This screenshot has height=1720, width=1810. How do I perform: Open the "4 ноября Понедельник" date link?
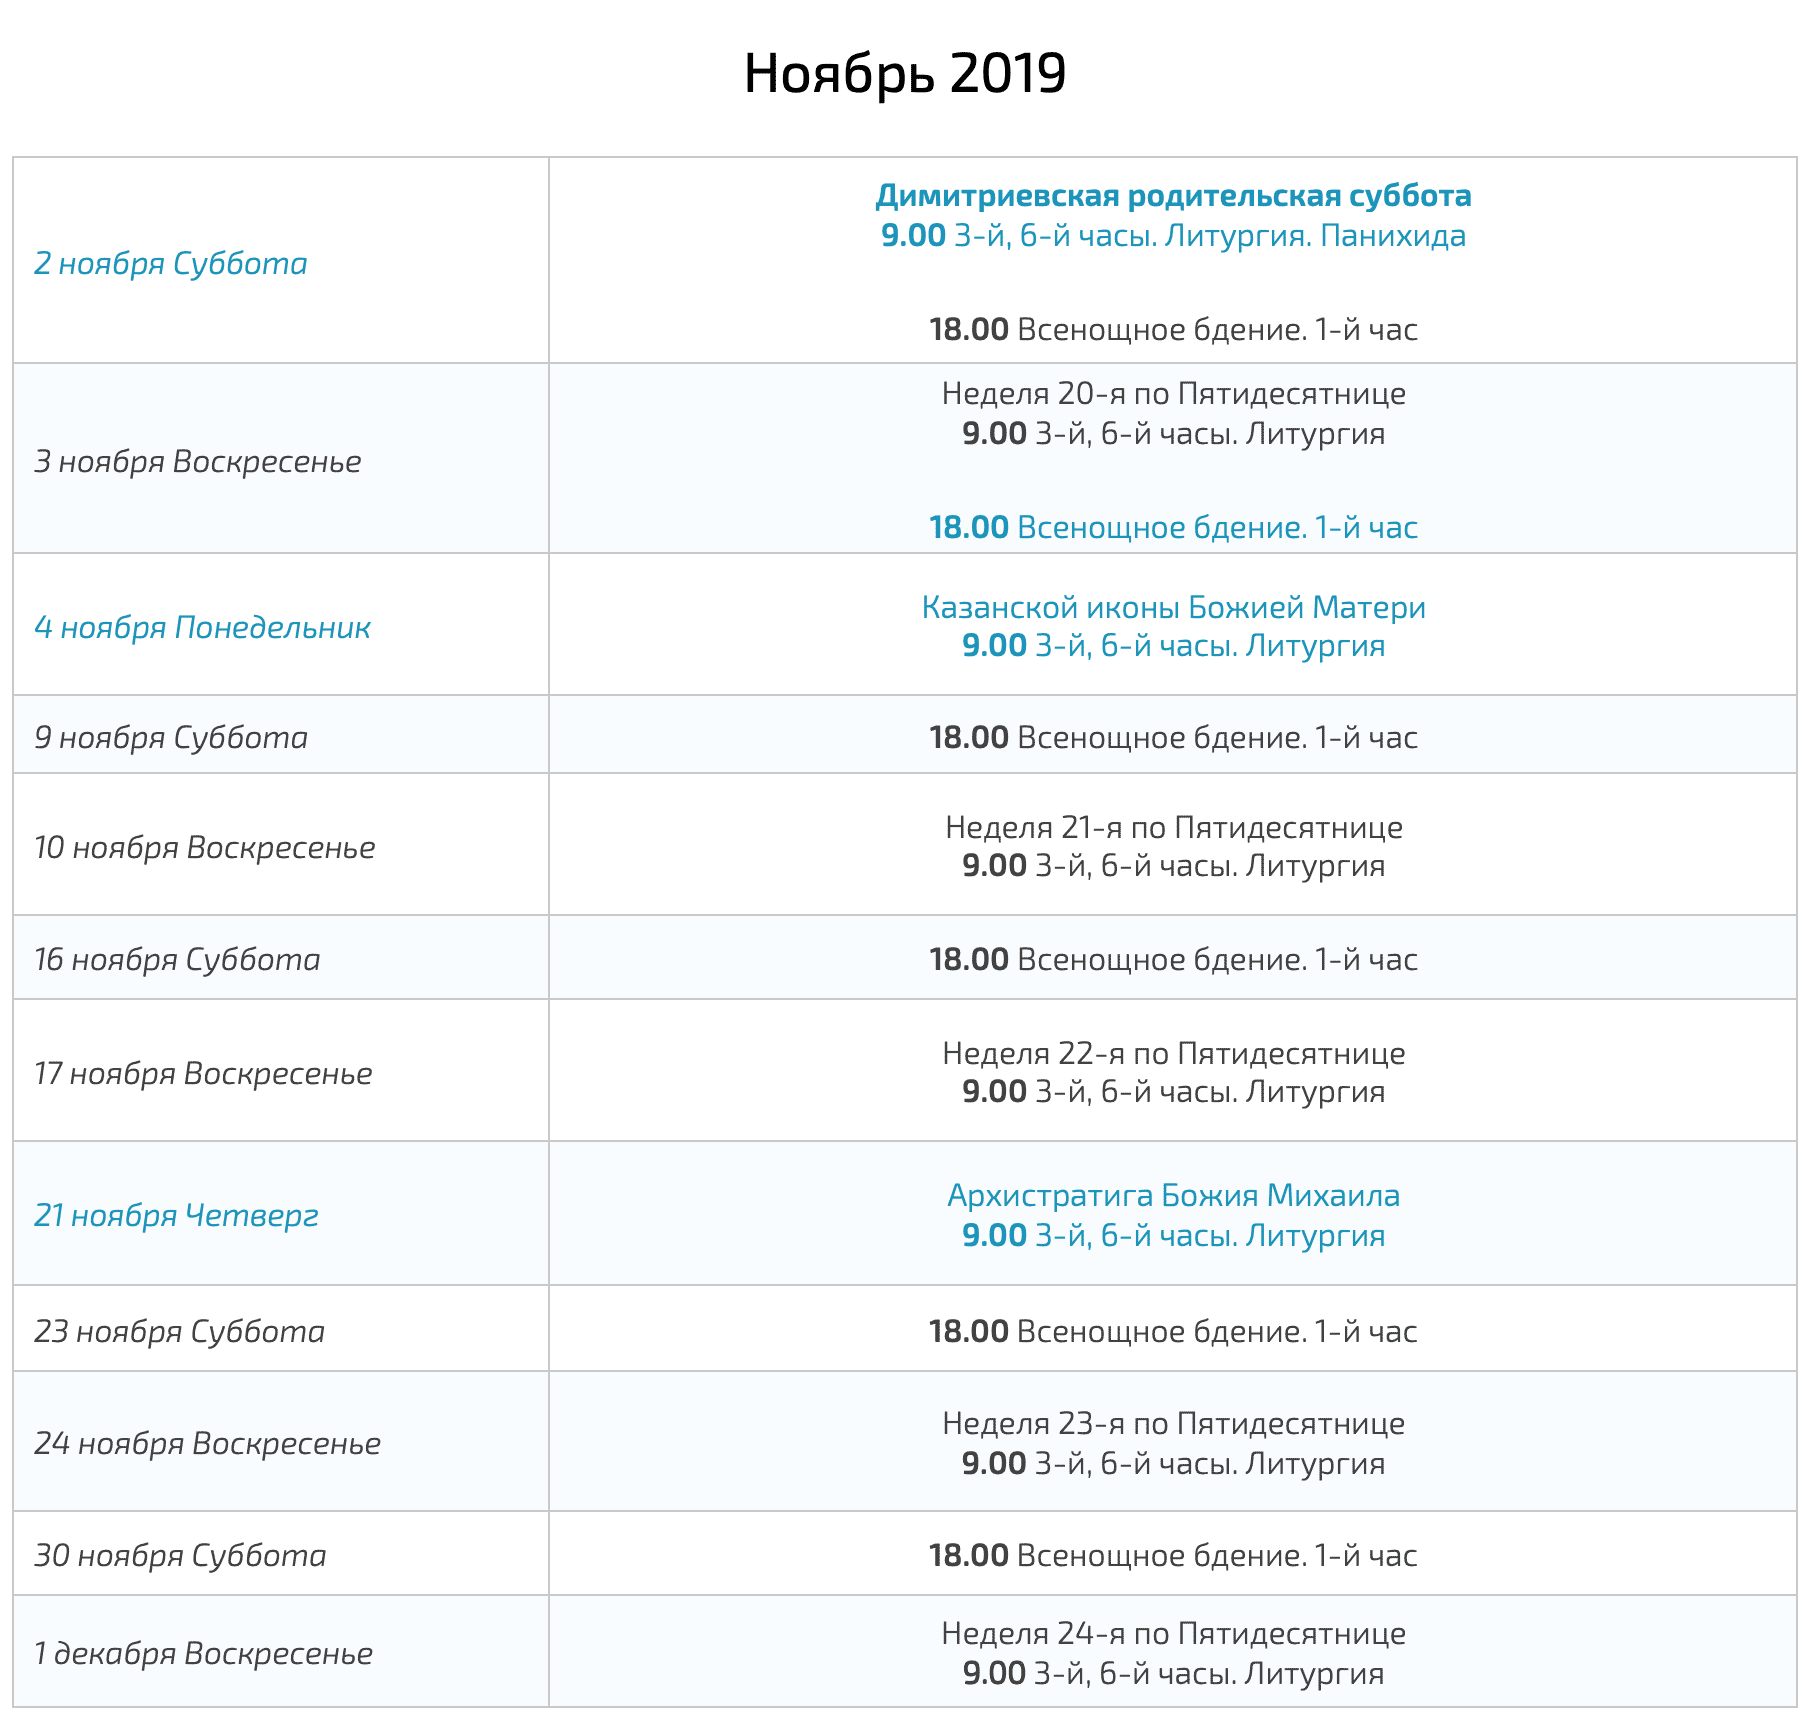point(202,627)
